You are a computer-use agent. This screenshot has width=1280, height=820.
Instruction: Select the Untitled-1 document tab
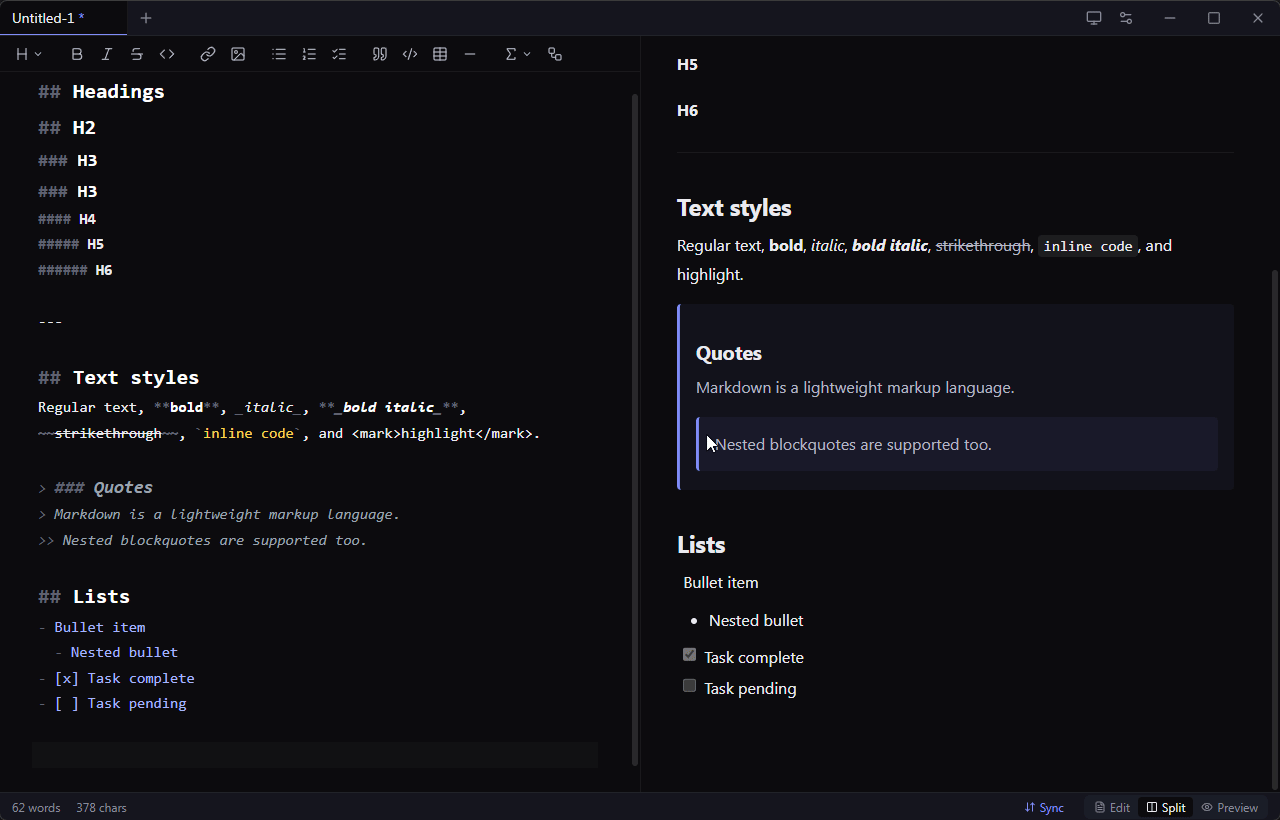[63, 18]
